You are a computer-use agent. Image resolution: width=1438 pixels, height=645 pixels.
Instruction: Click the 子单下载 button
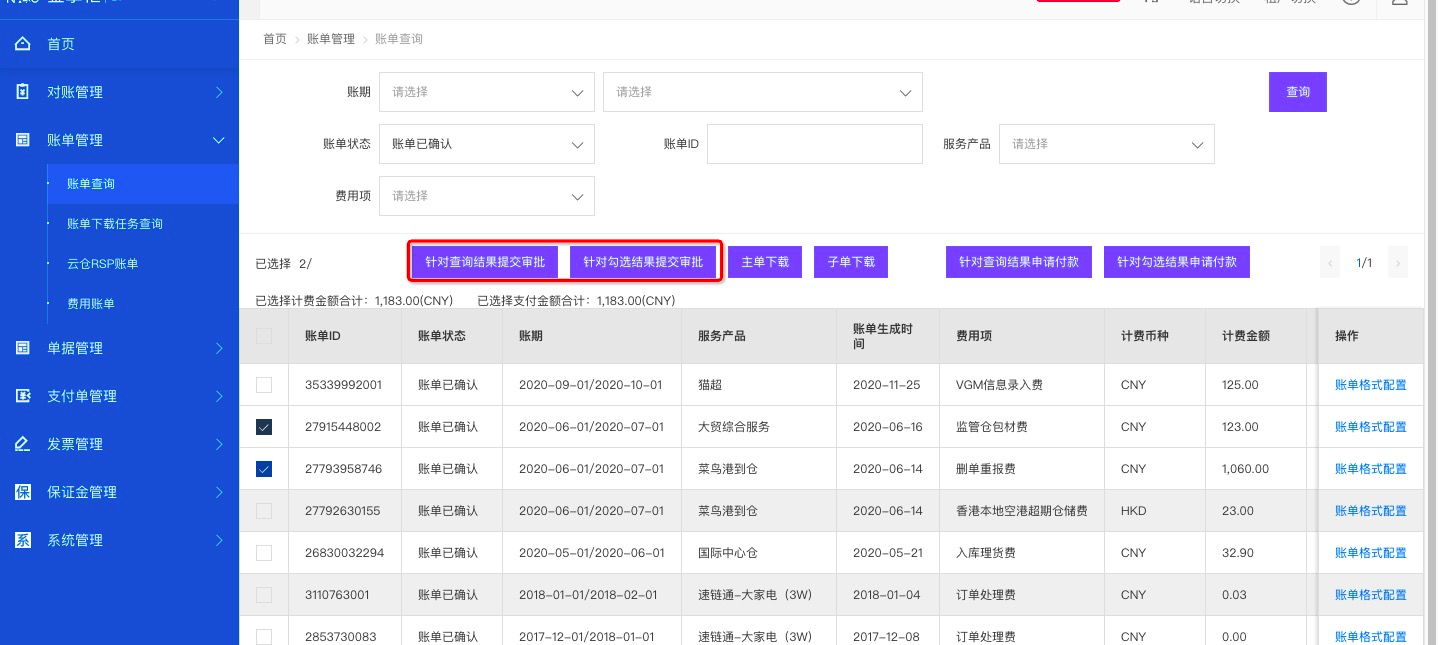[851, 262]
